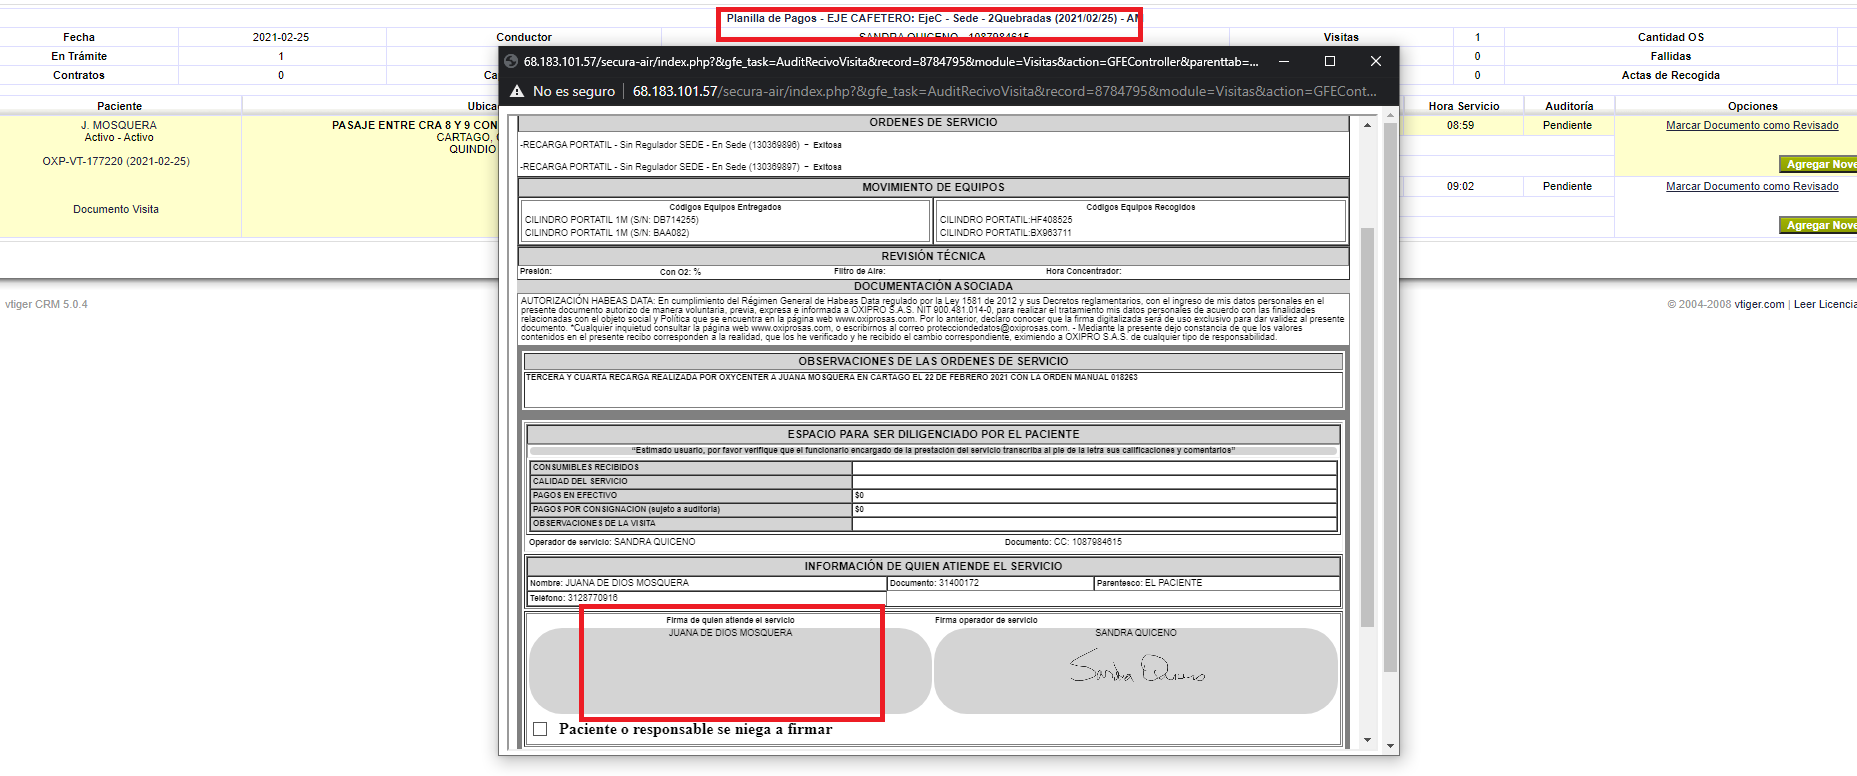1857x776 pixels.
Task: Mark the 09:02 visit document as Revisado
Action: (x=1752, y=186)
